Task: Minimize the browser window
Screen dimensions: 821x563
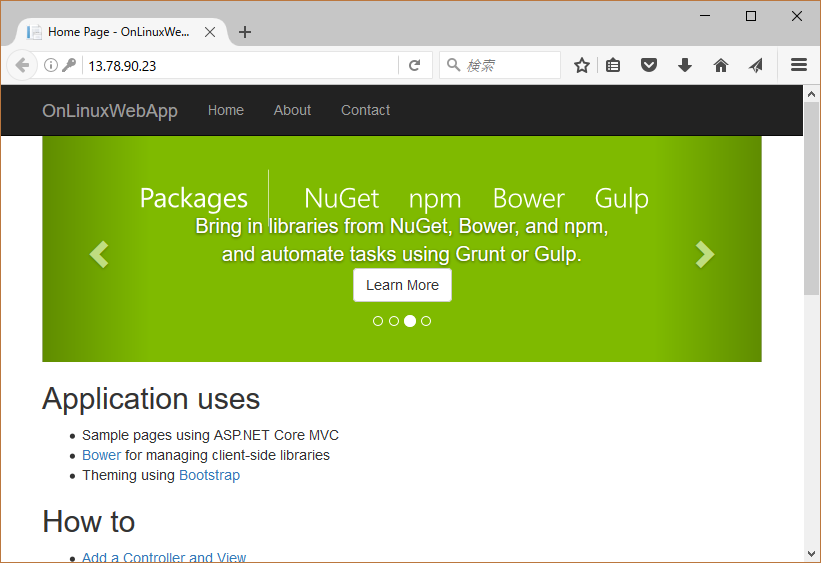Action: (705, 16)
